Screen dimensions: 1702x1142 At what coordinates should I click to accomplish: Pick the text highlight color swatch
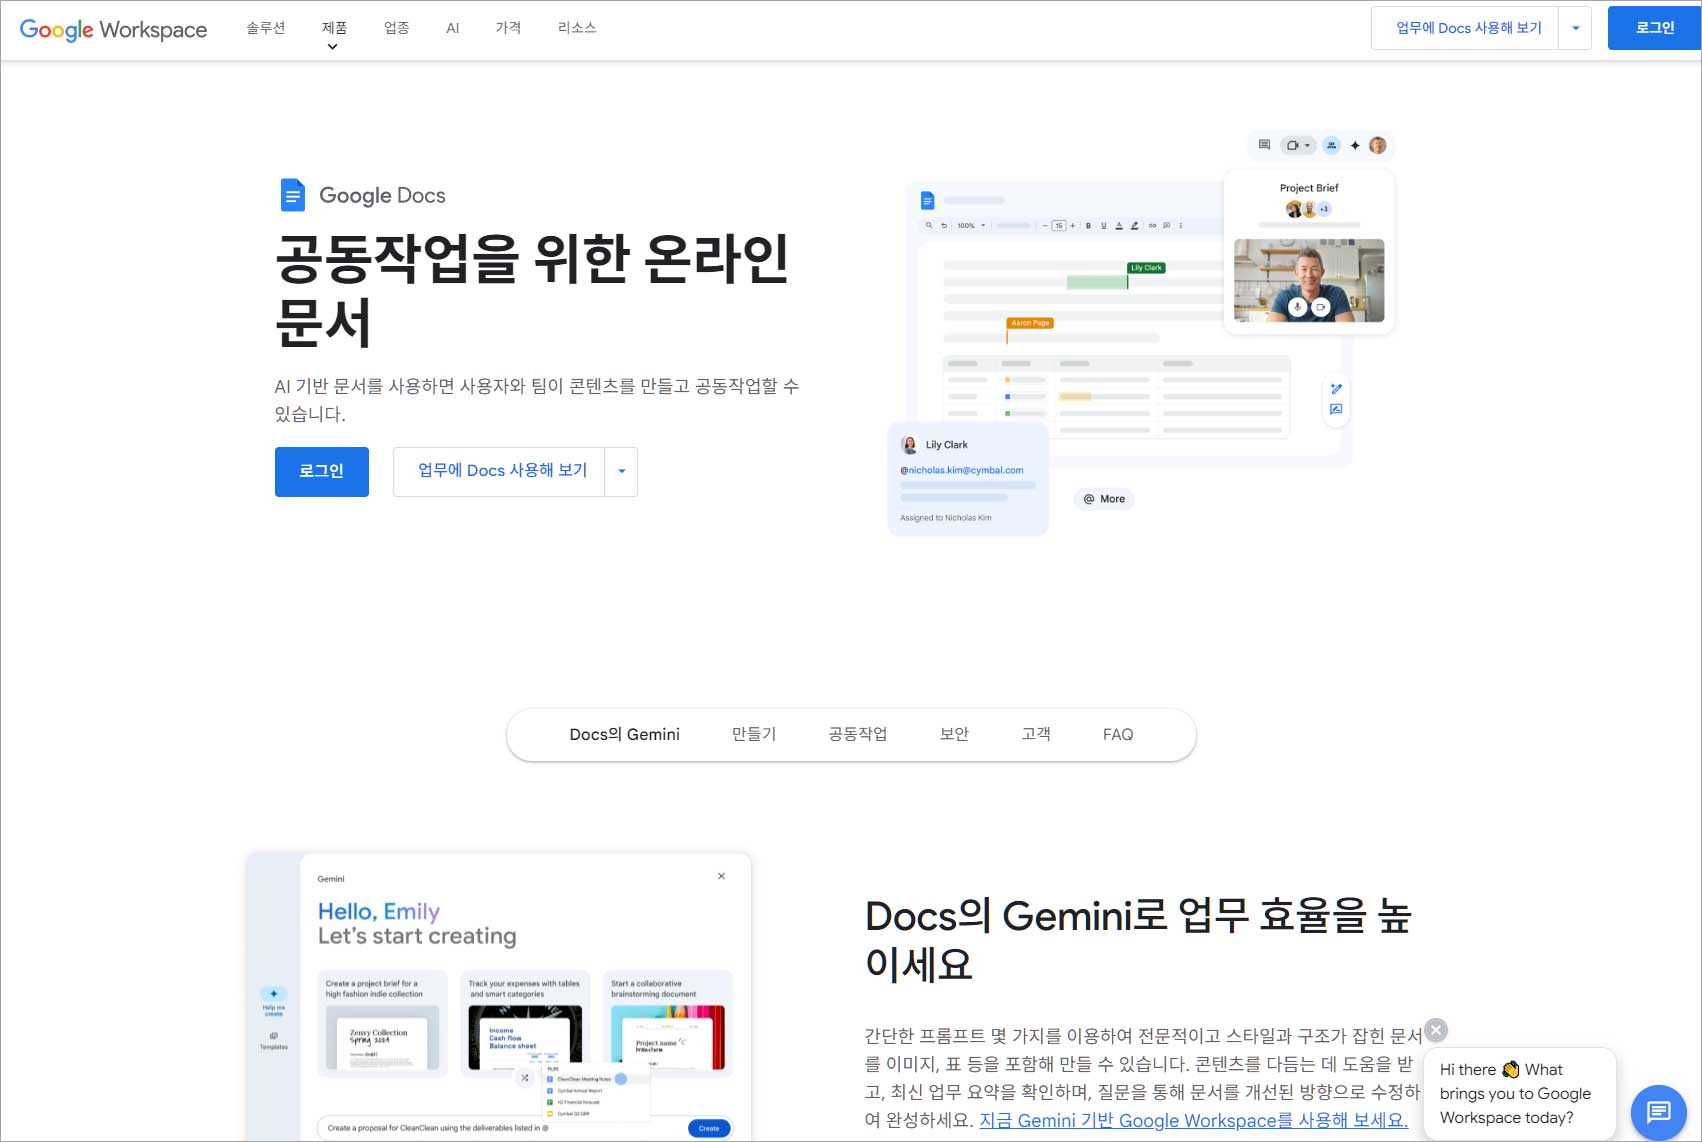point(1135,225)
